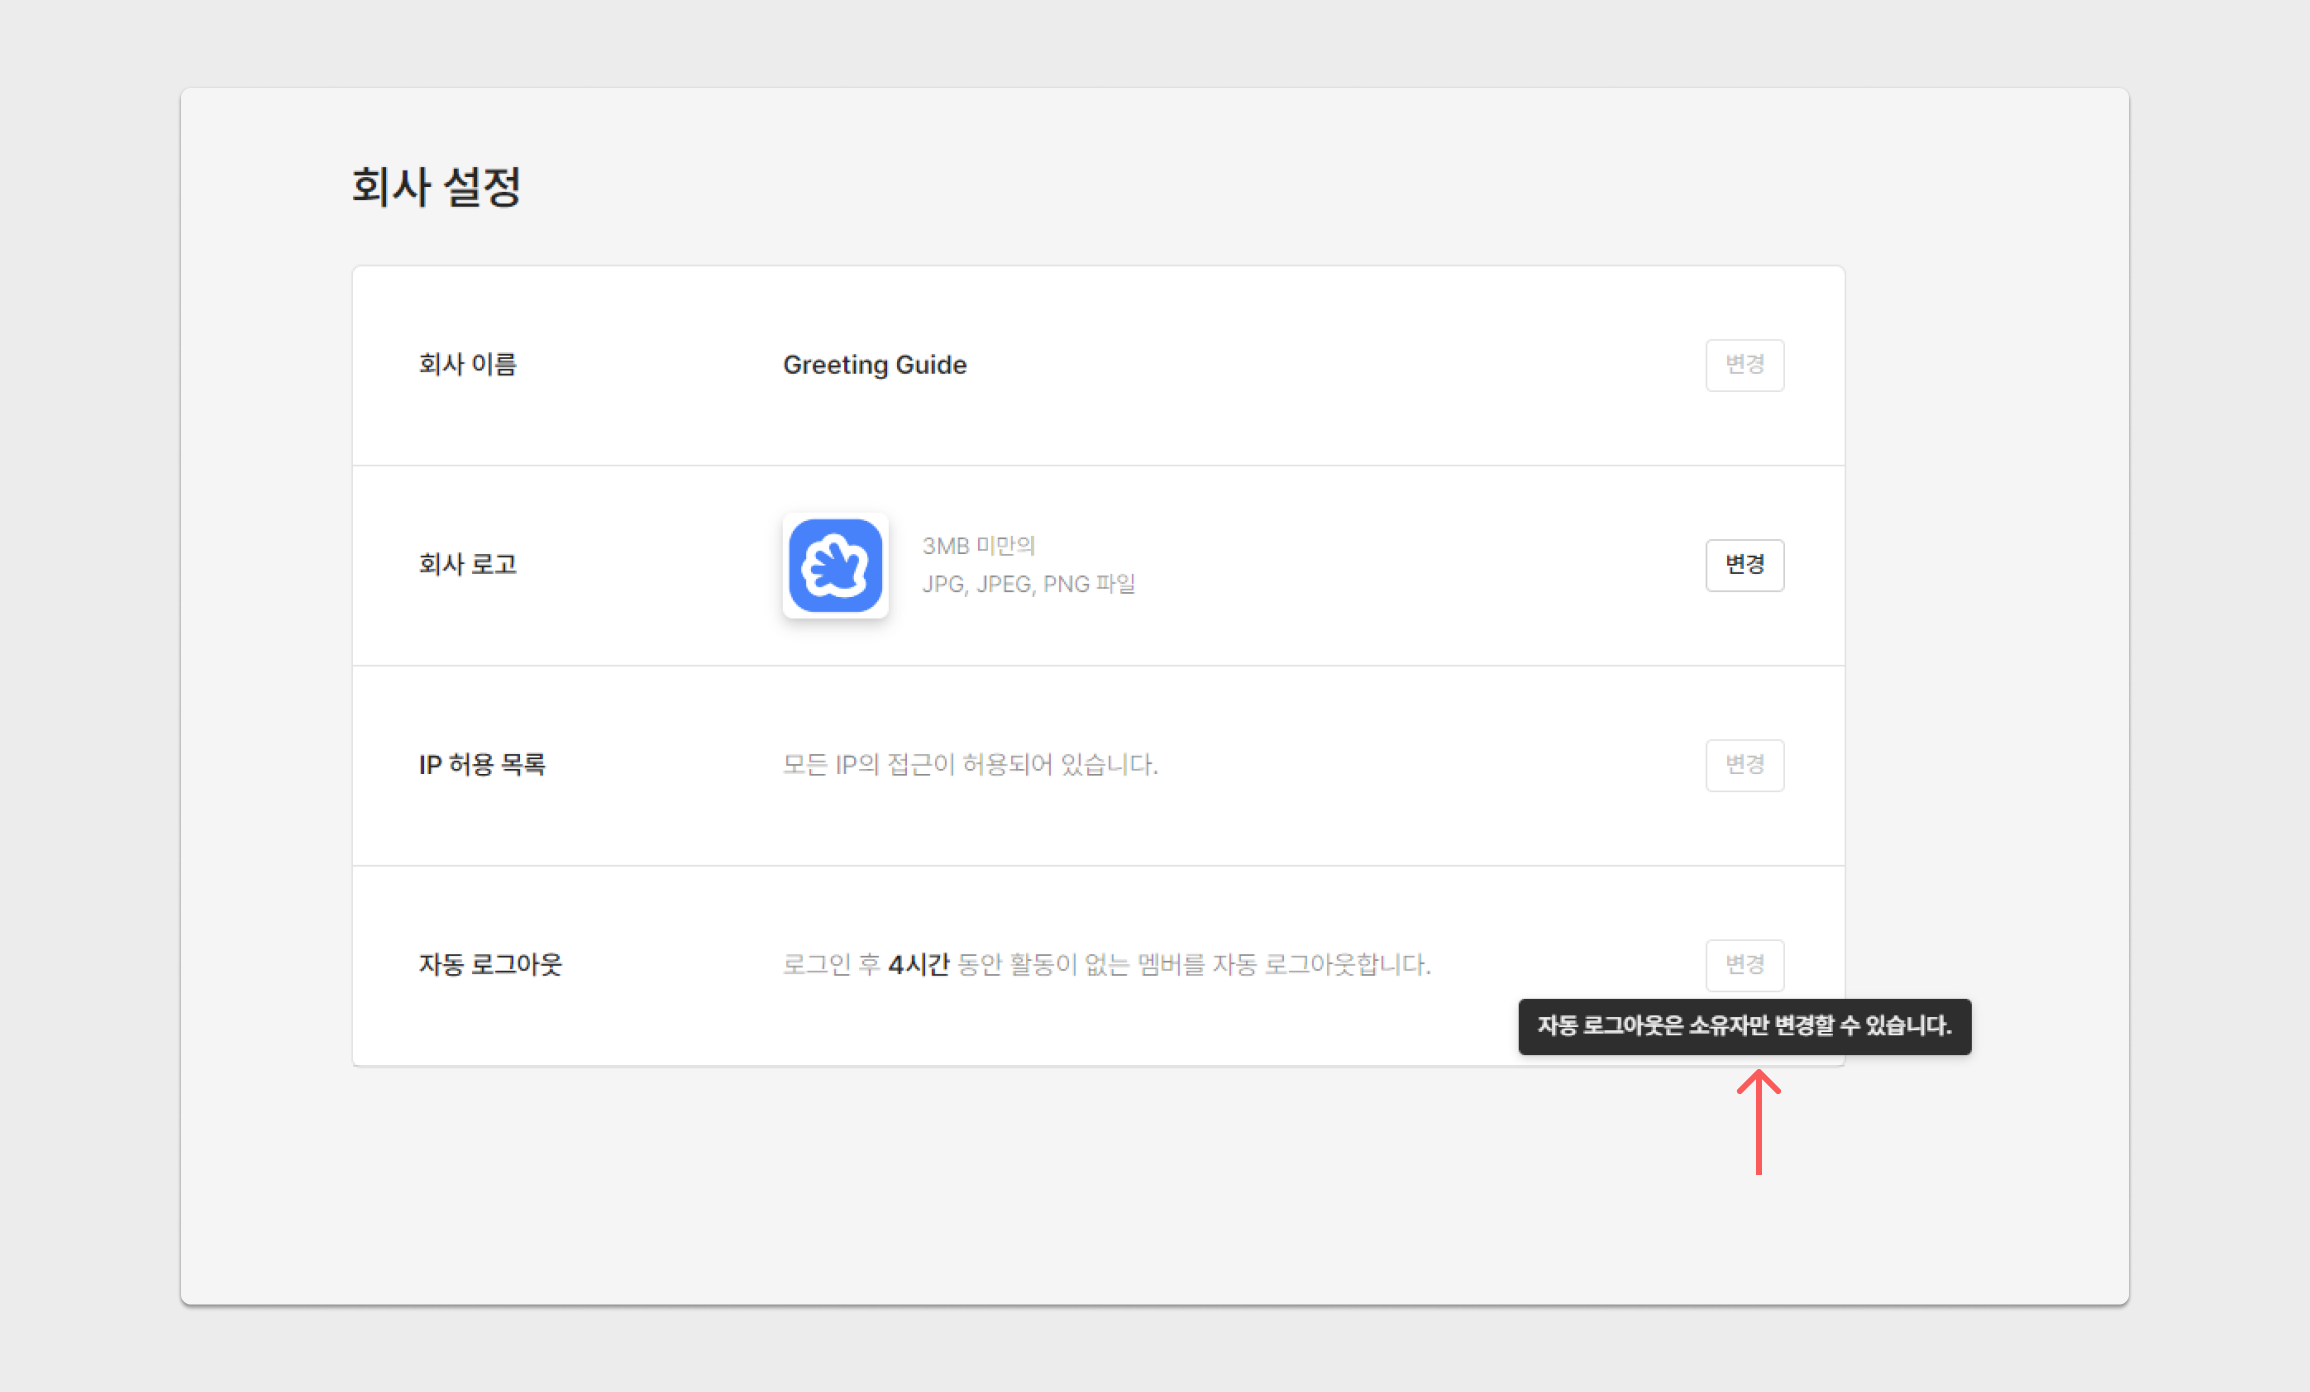Click the 3MB 미만의 file size hint

(x=978, y=546)
